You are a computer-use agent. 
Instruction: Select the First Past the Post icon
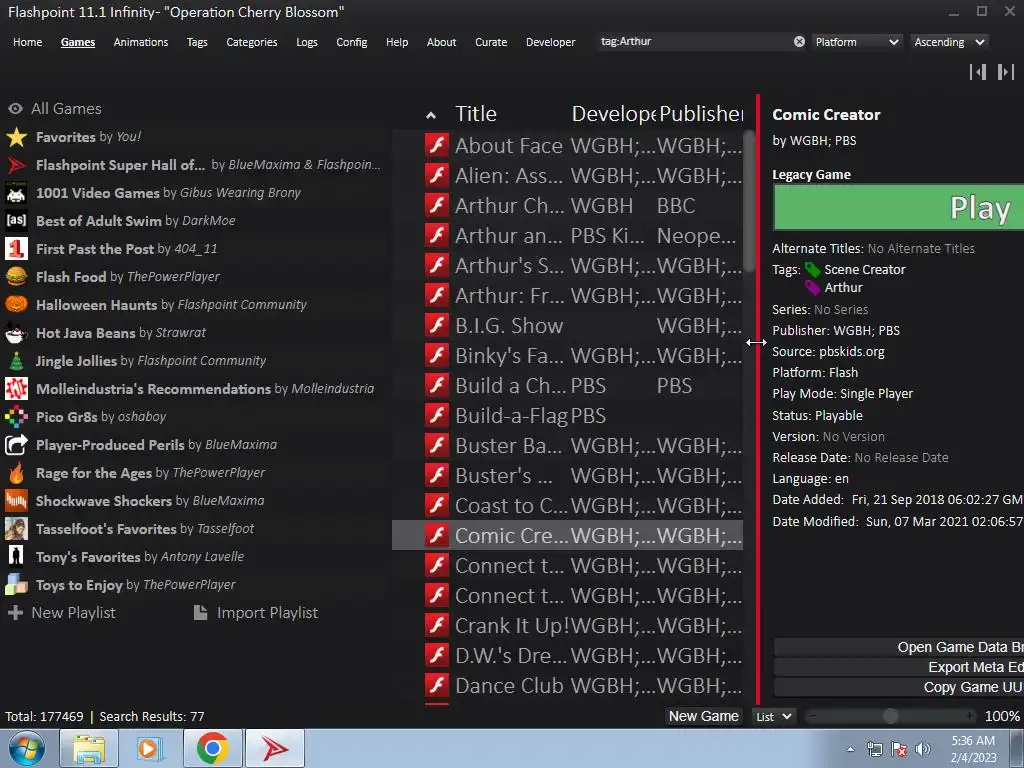(16, 248)
